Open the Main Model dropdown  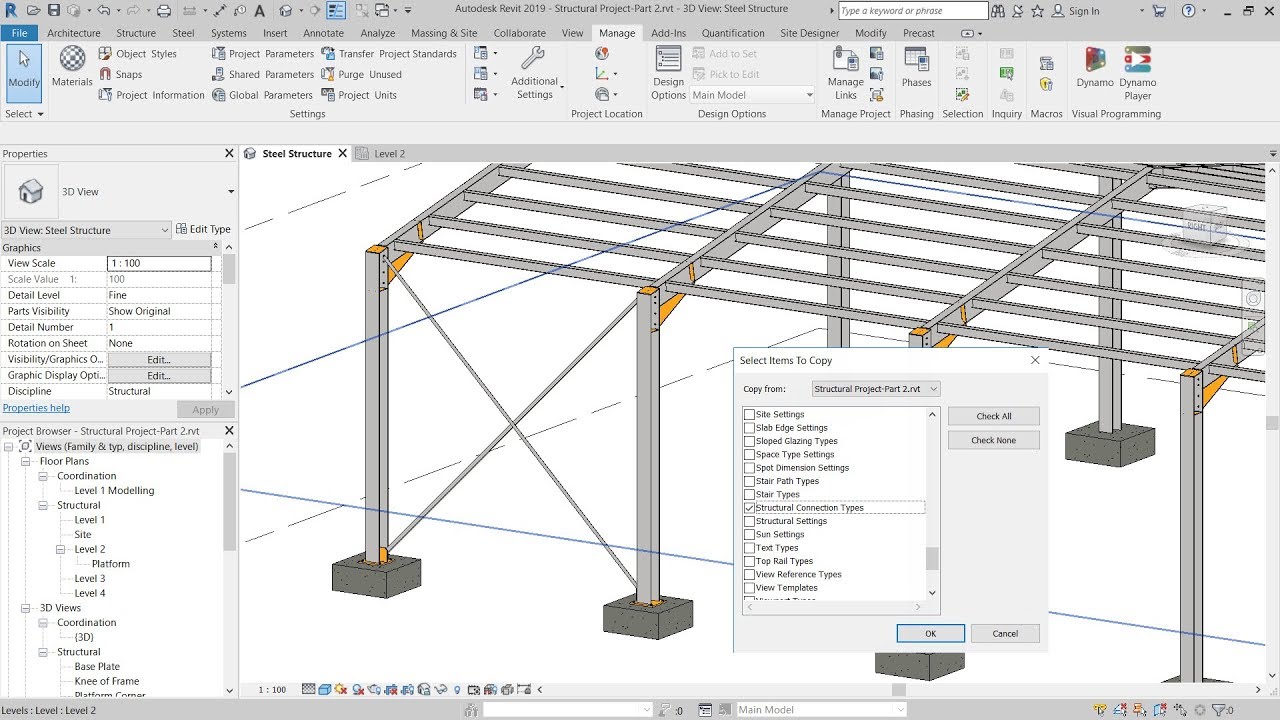click(x=799, y=94)
